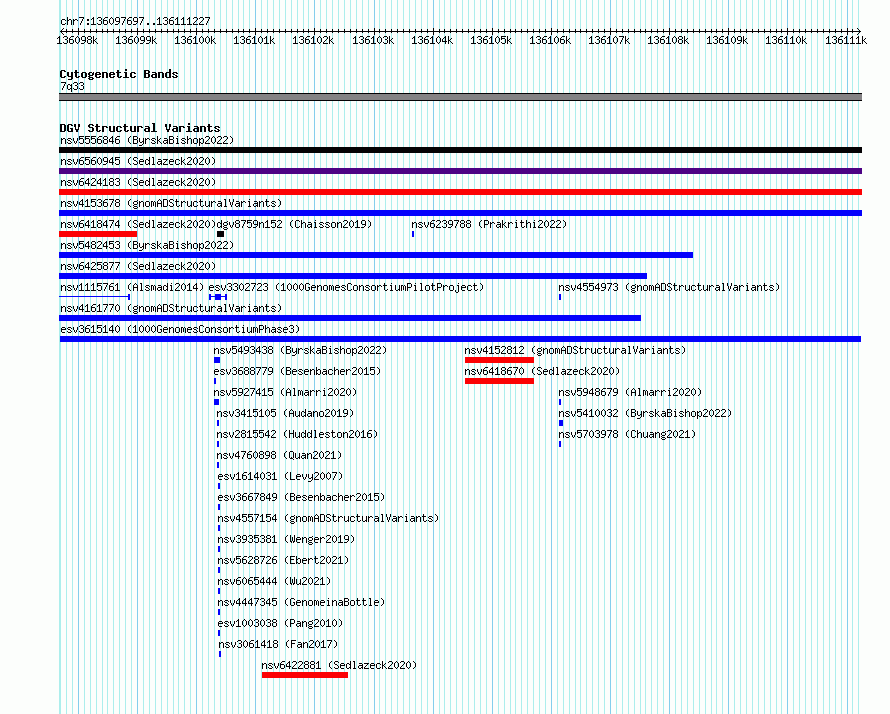Select blue bar under nsv6425877
890x714 pixels.
point(353,276)
